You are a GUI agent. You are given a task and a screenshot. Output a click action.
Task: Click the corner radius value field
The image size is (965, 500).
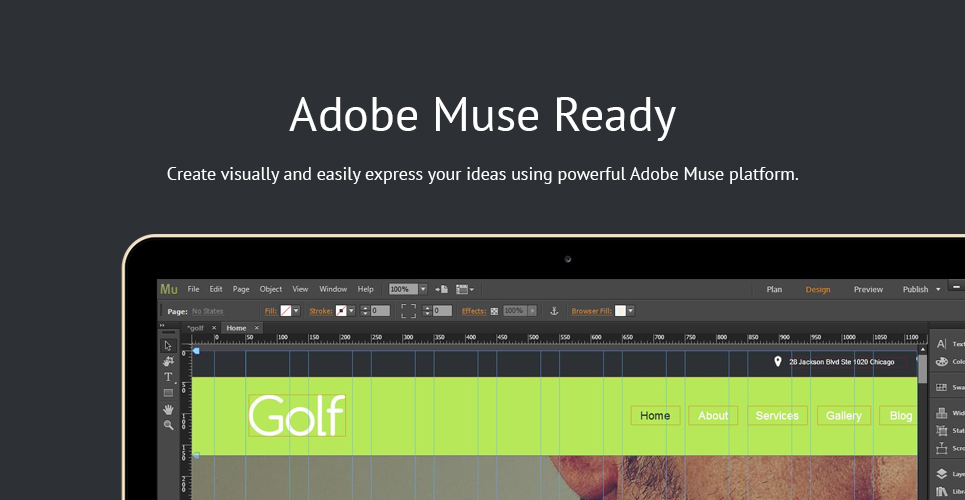442,311
